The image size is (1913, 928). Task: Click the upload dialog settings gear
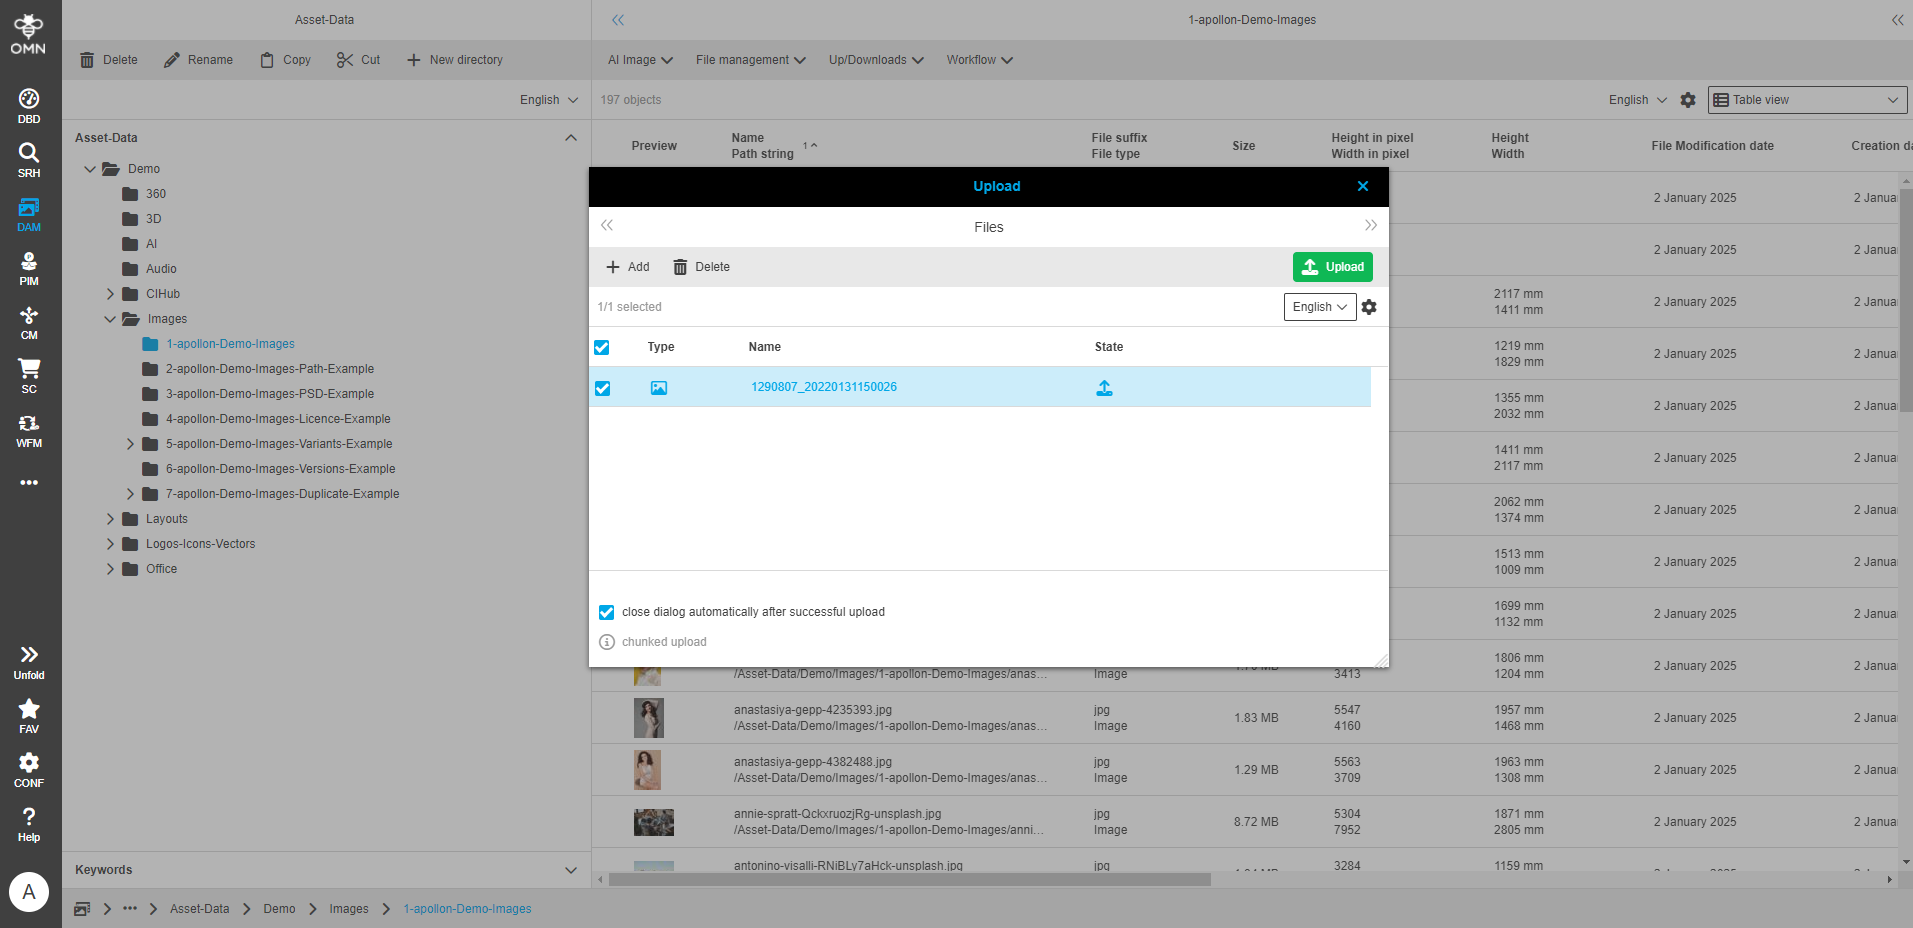click(1369, 307)
